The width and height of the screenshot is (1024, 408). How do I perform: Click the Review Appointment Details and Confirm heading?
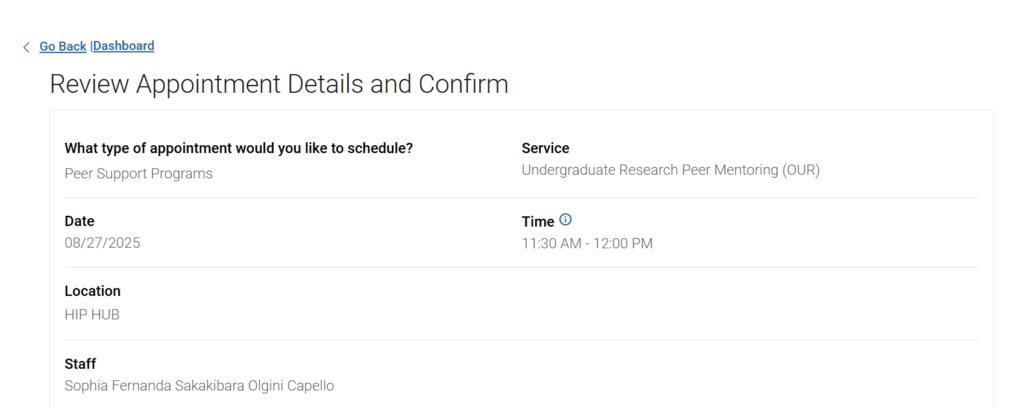279,84
